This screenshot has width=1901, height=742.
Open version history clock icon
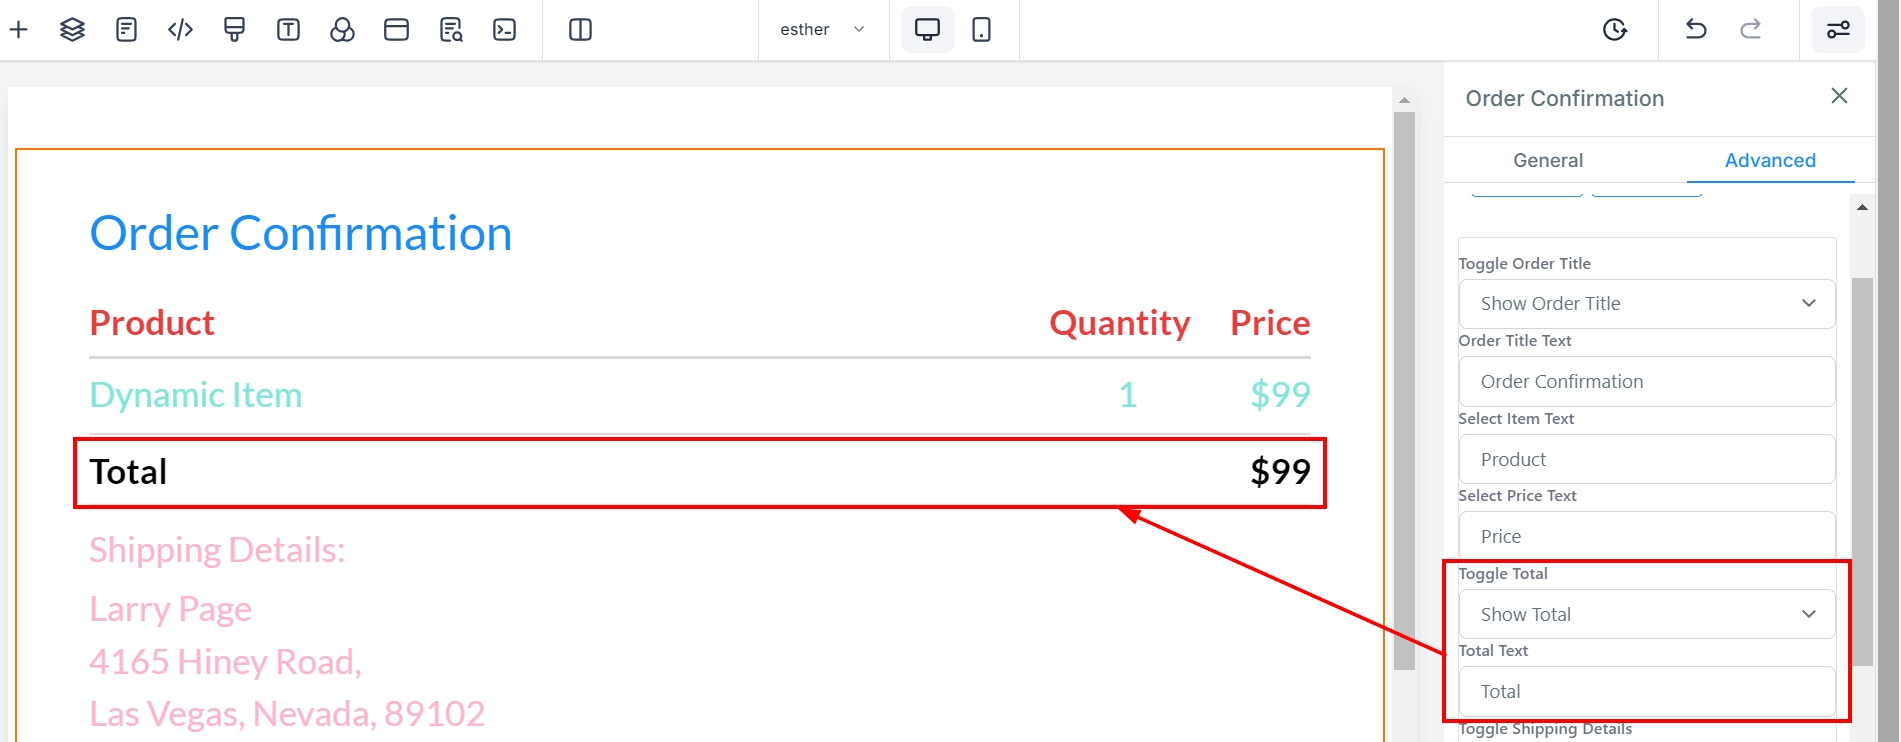[1614, 30]
